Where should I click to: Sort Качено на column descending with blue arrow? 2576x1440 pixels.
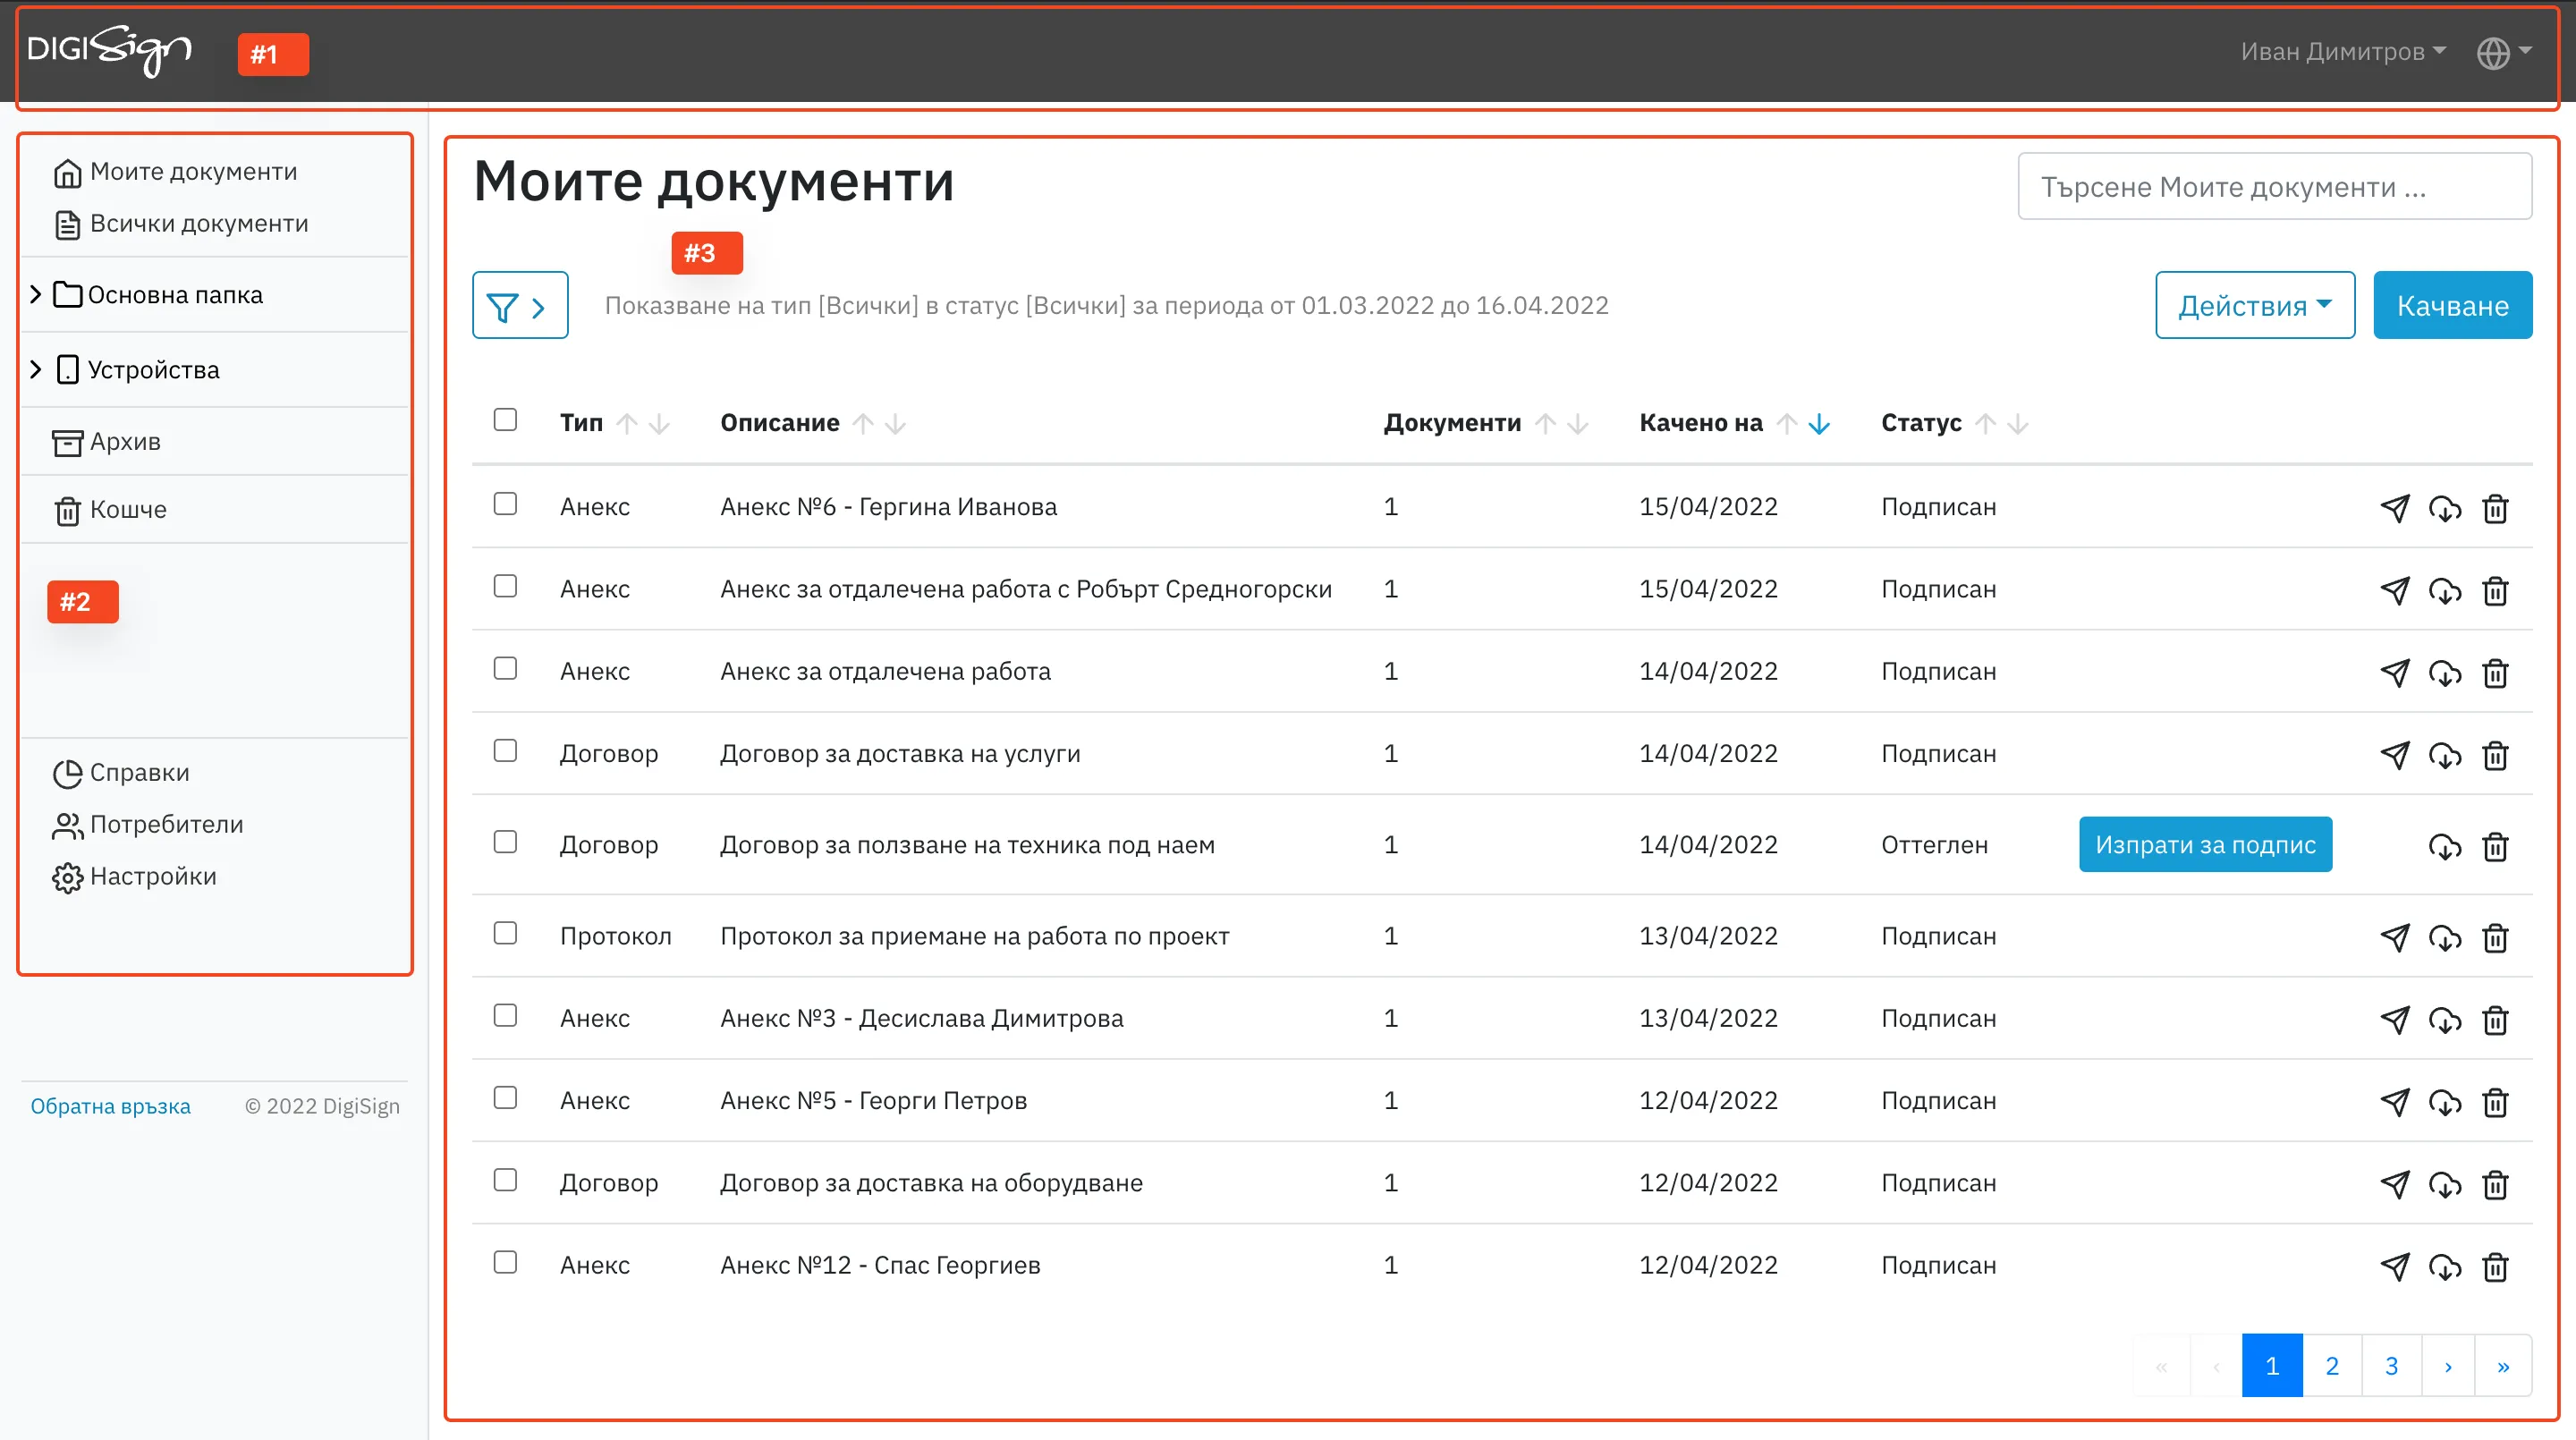[x=1819, y=424]
